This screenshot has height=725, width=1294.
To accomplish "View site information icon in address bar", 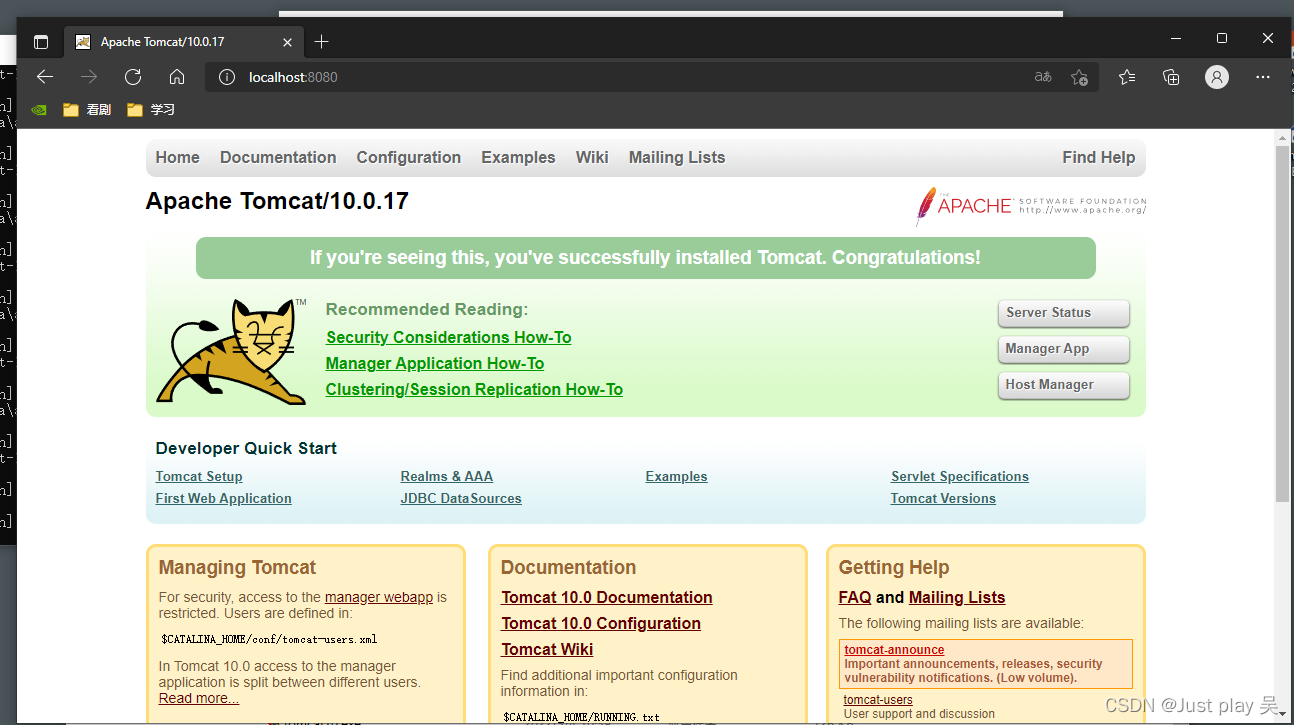I will (227, 77).
